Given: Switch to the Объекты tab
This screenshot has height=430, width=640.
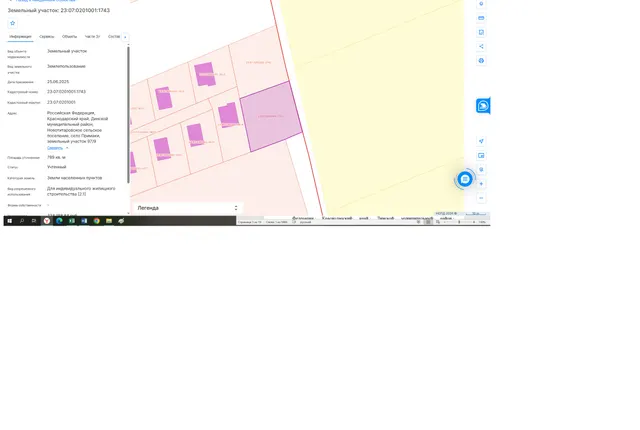Looking at the screenshot, I should coord(69,37).
